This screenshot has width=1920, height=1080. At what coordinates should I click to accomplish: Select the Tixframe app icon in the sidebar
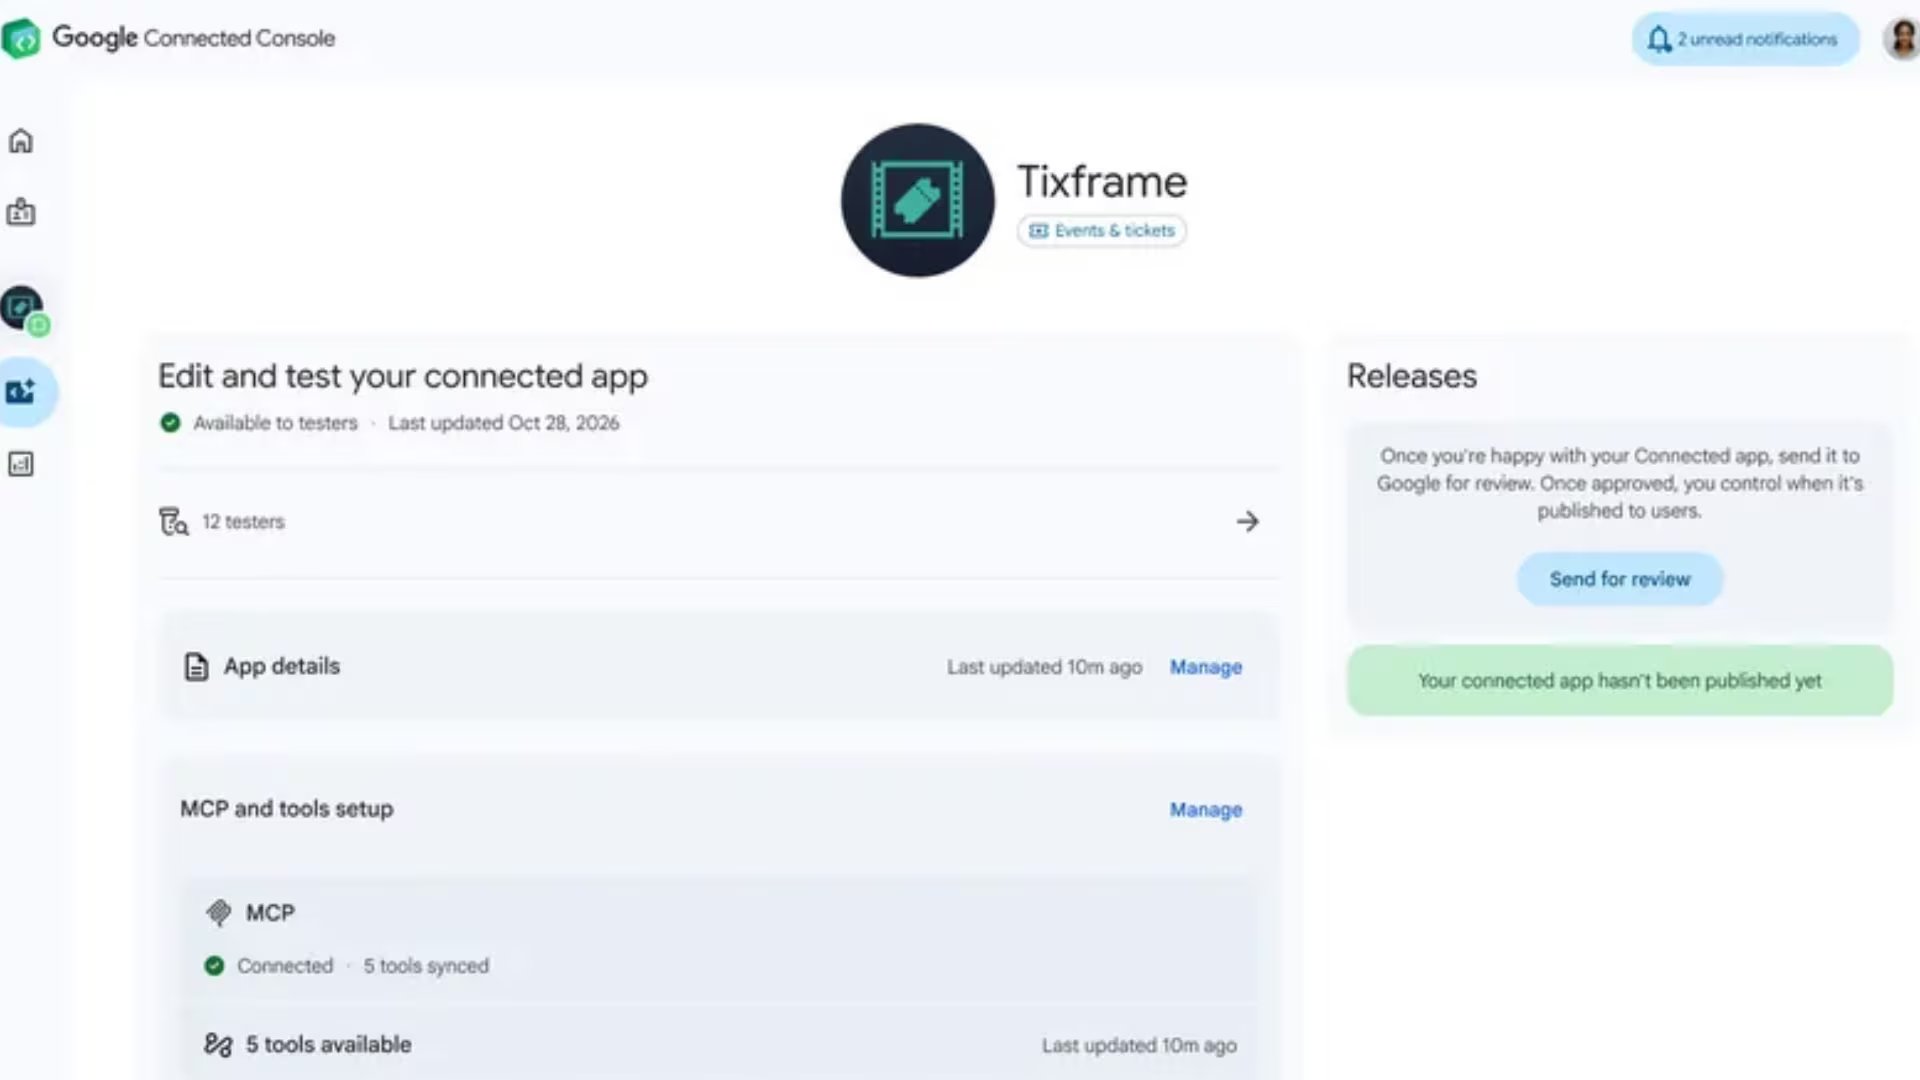[x=23, y=309]
